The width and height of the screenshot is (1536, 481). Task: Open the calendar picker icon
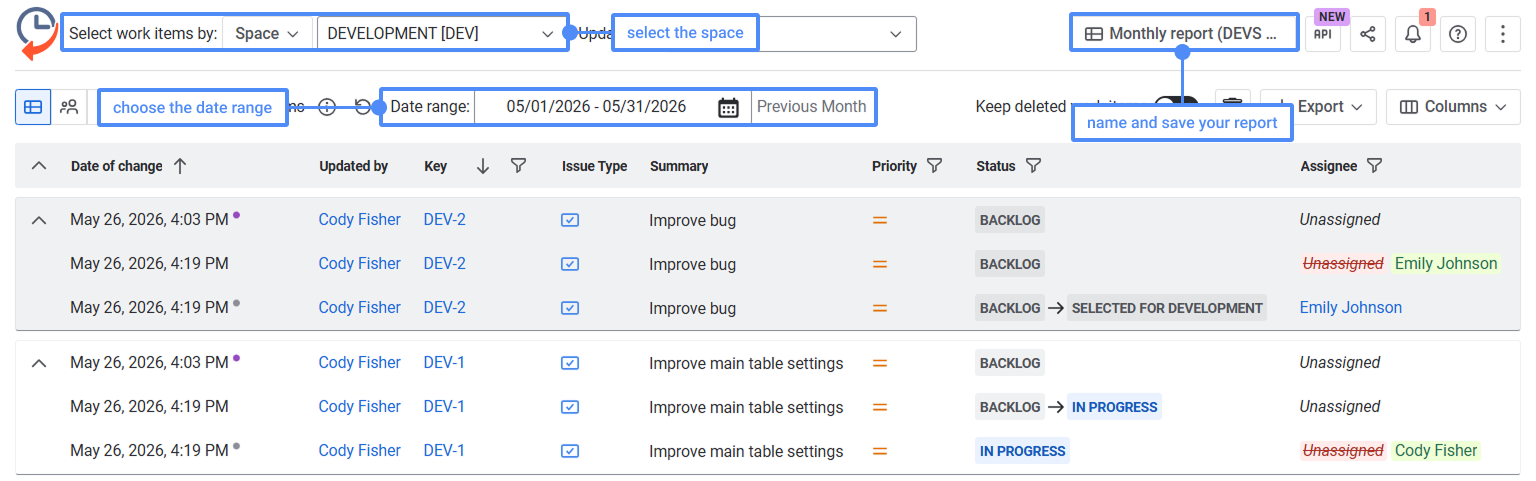[729, 107]
